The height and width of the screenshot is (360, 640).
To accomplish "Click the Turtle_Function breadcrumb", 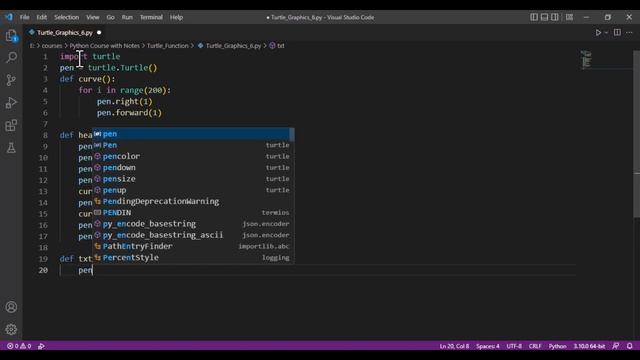I will click(168, 46).
